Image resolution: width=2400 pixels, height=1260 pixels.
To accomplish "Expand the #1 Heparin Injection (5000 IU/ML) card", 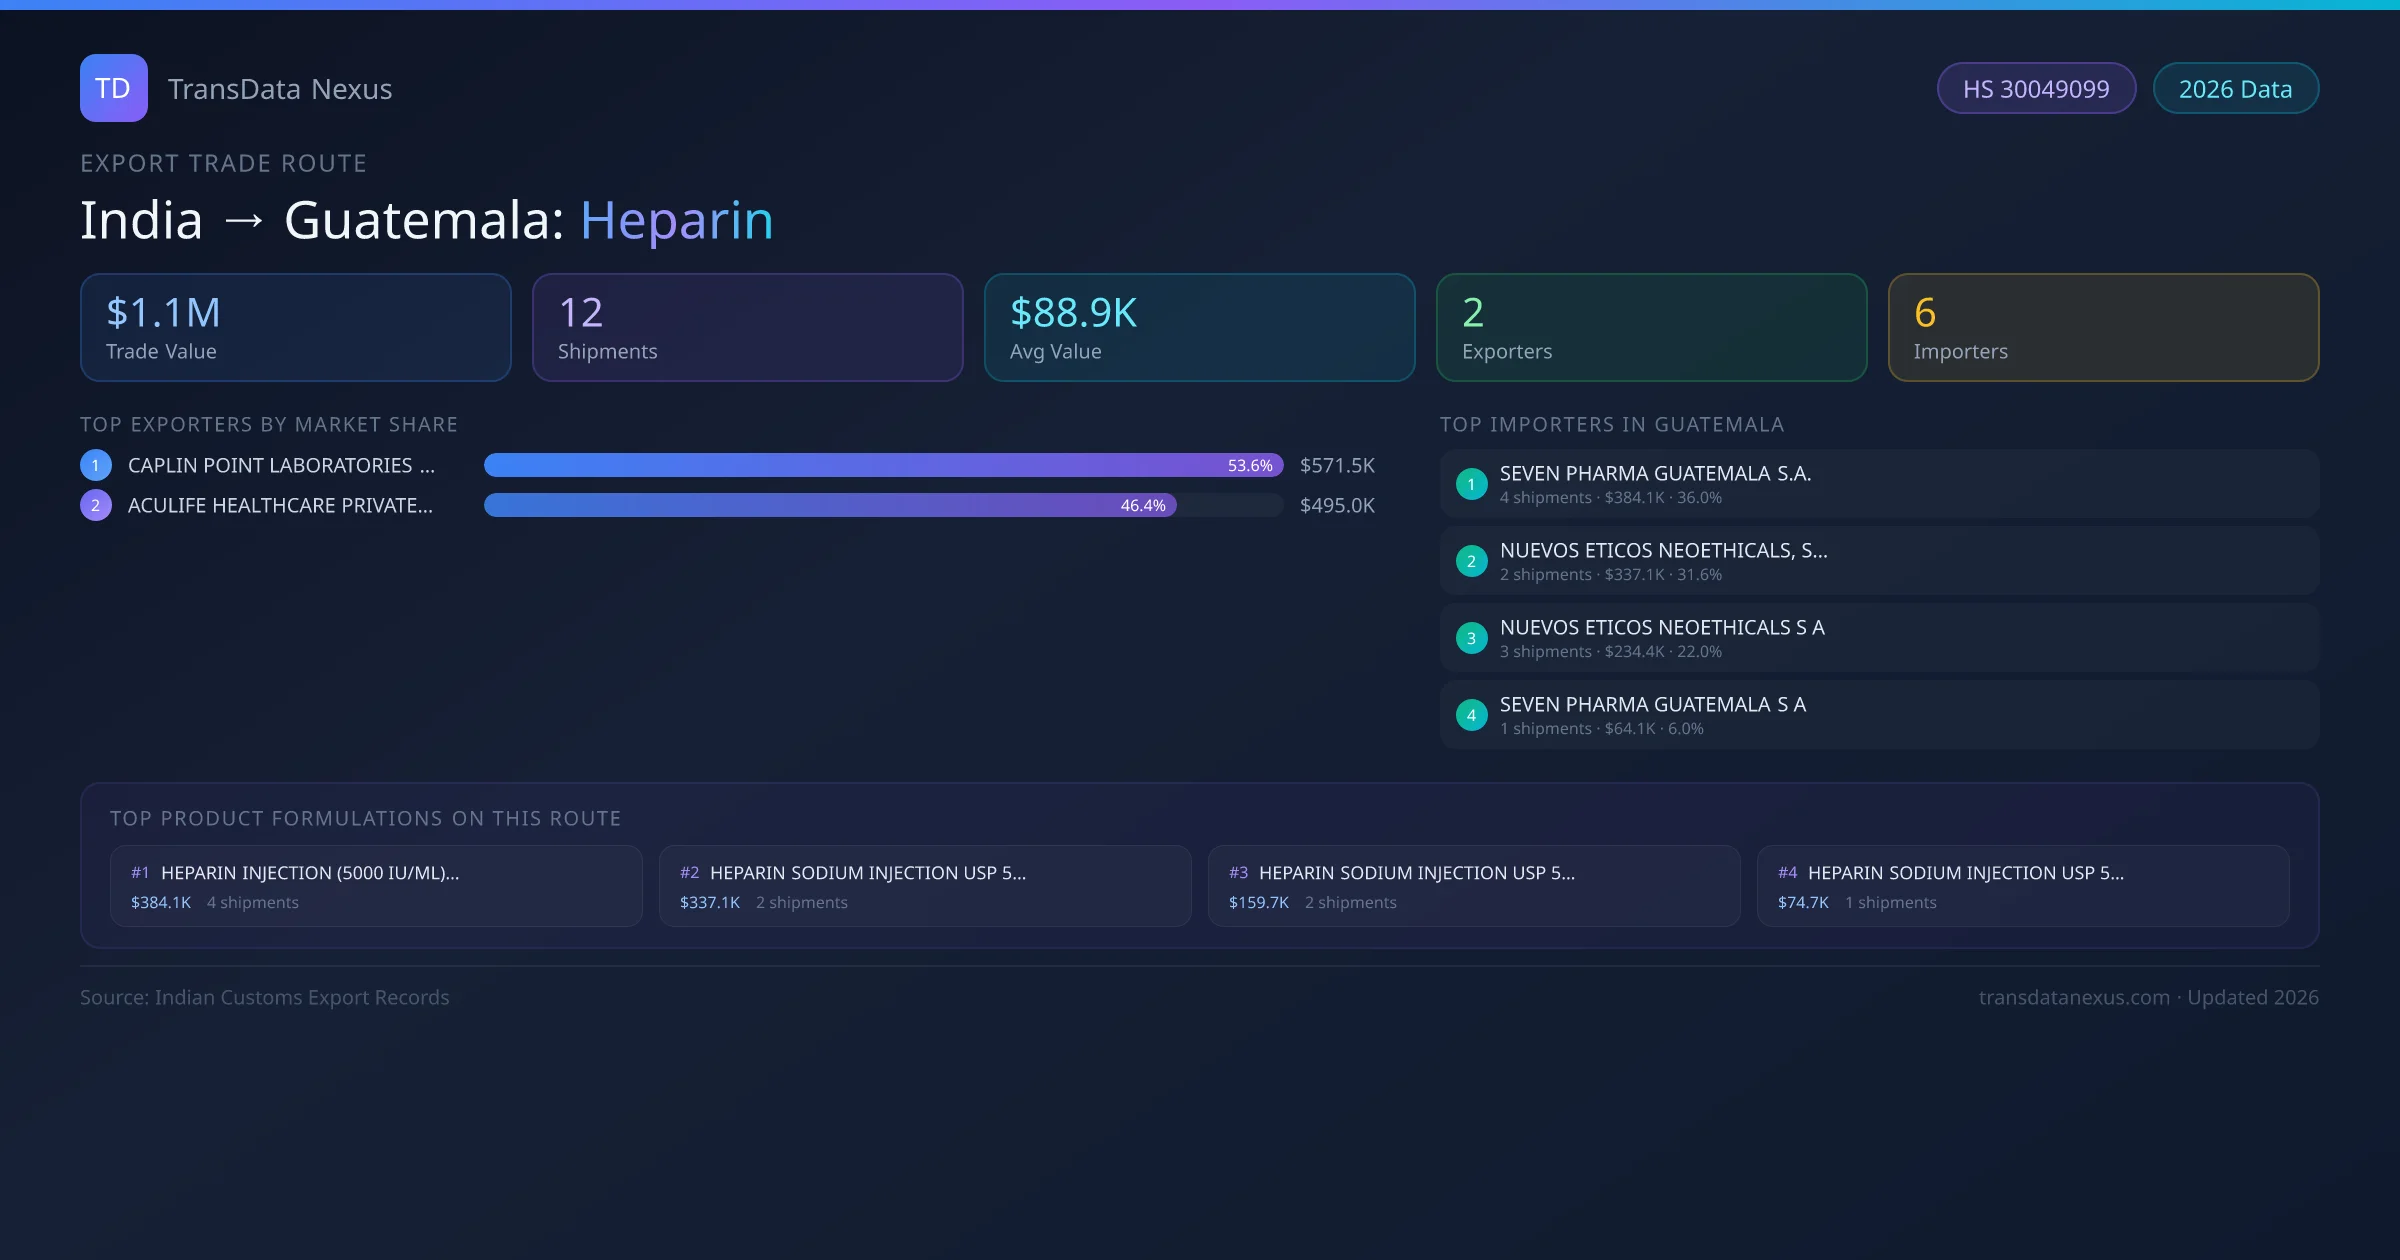I will click(376, 885).
